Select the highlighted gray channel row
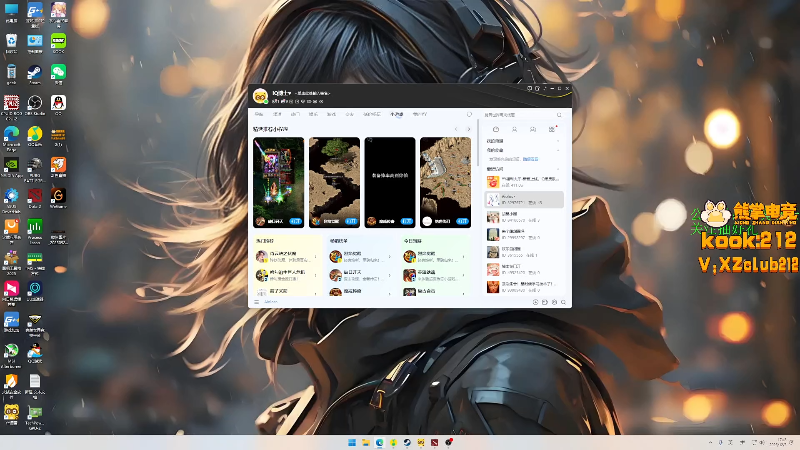 524,199
